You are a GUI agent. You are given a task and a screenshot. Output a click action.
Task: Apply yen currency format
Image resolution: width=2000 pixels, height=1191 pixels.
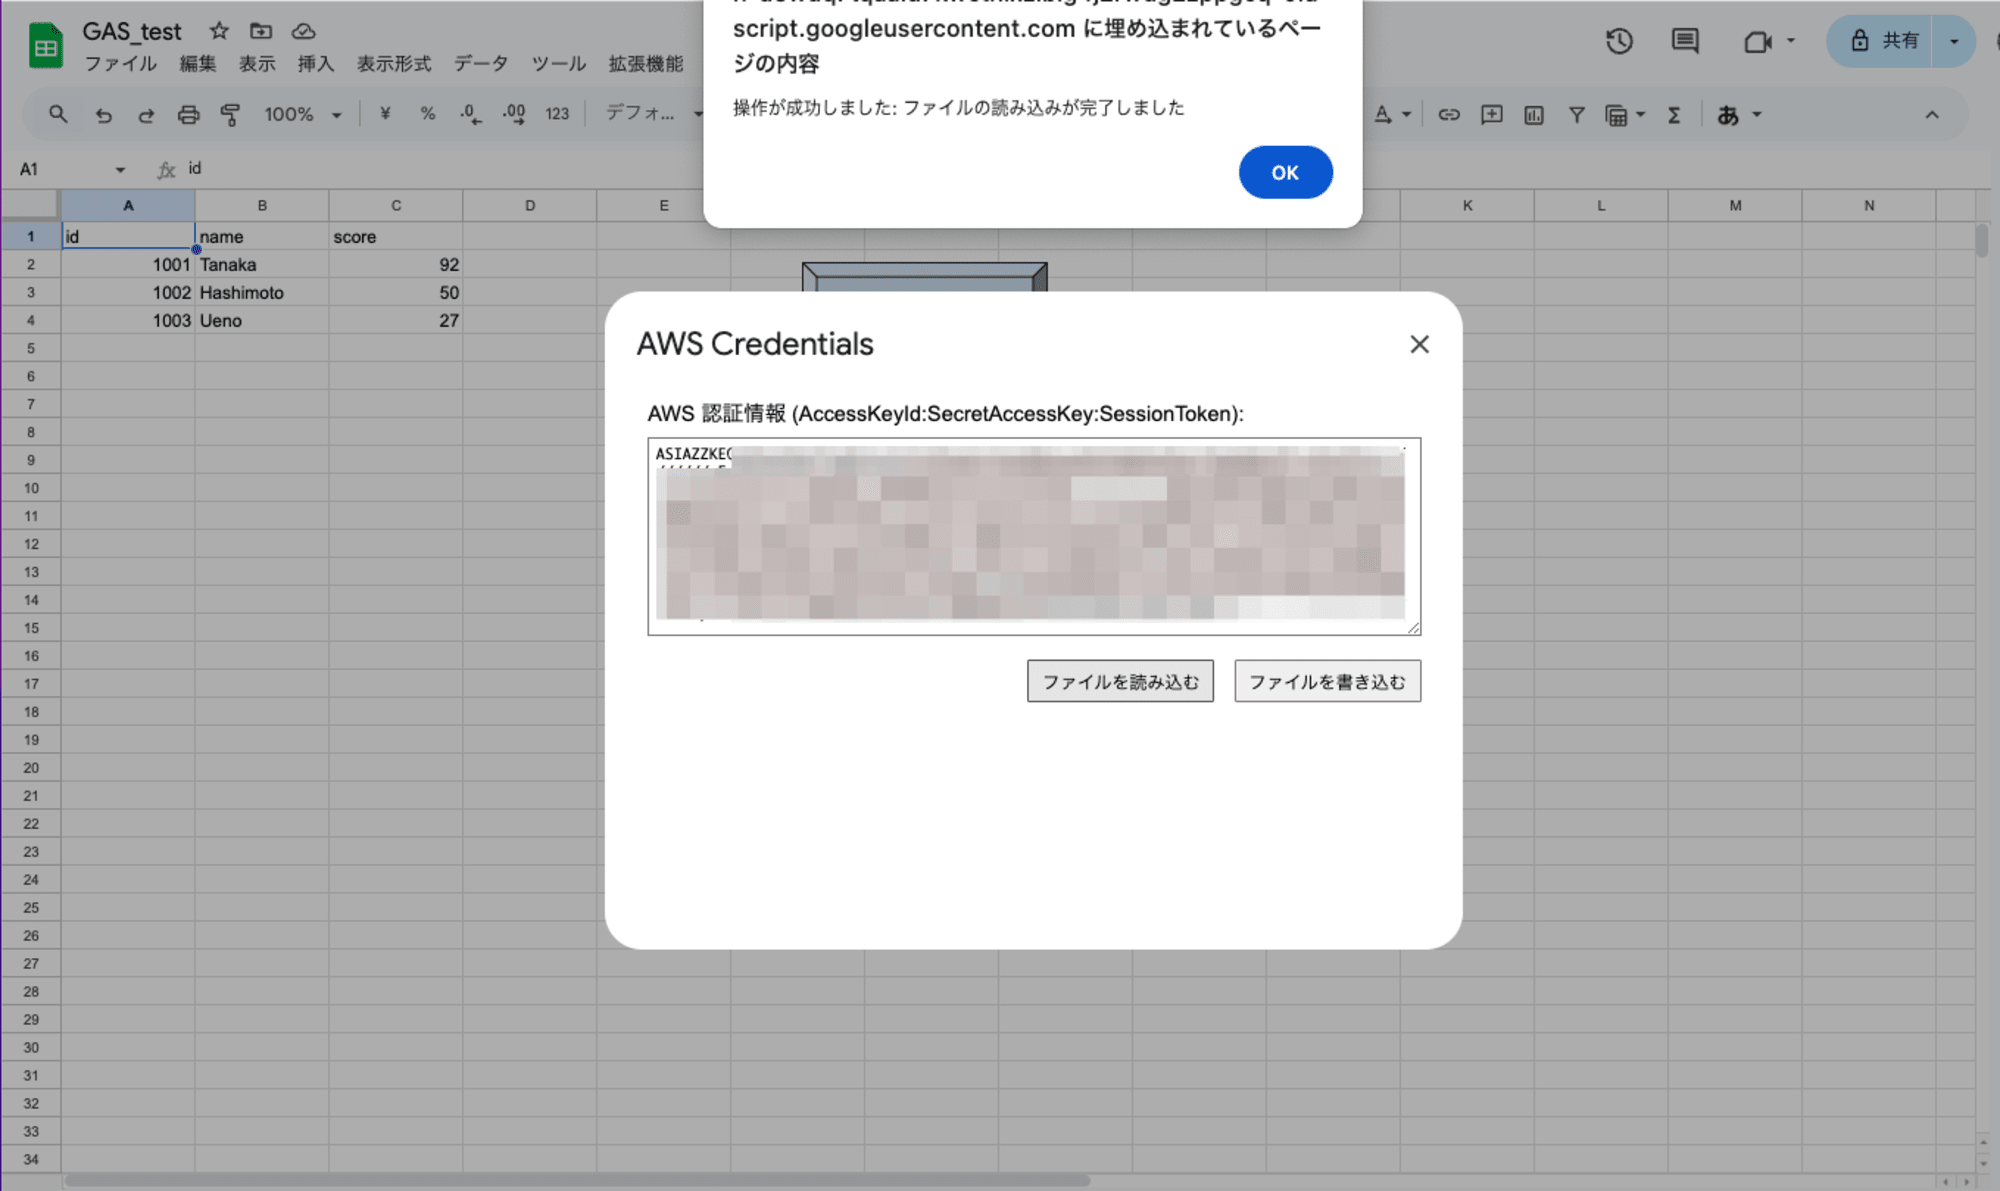(385, 114)
